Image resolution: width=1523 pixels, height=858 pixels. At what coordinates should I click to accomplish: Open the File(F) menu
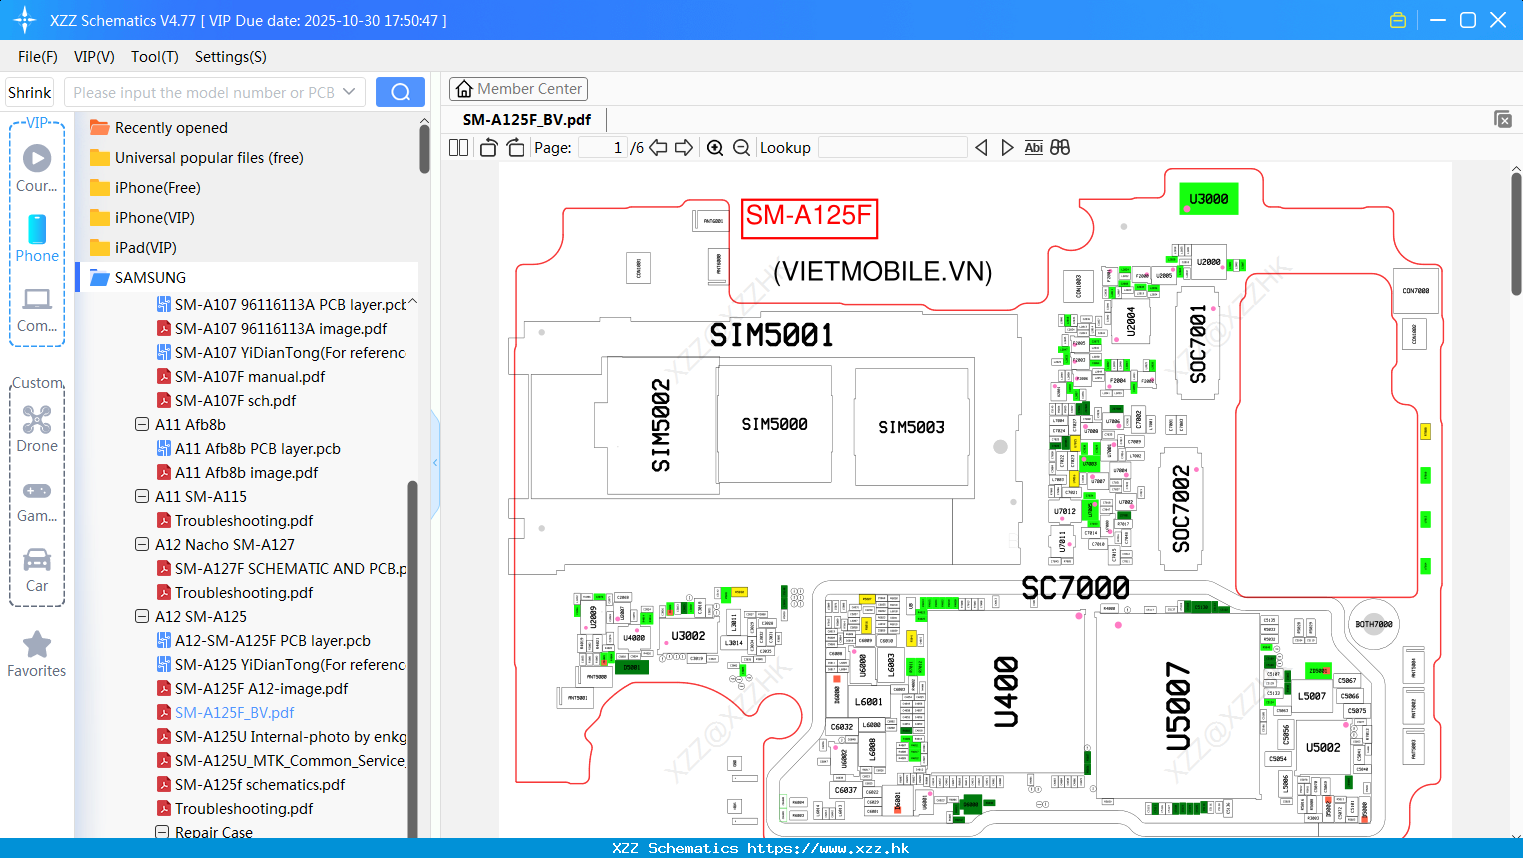coord(38,57)
